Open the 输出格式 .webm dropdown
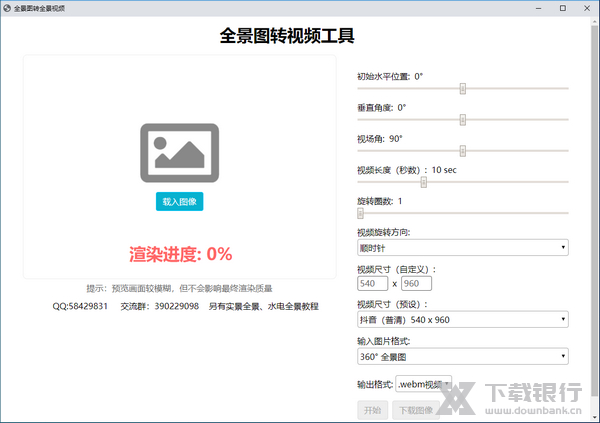 [424, 384]
